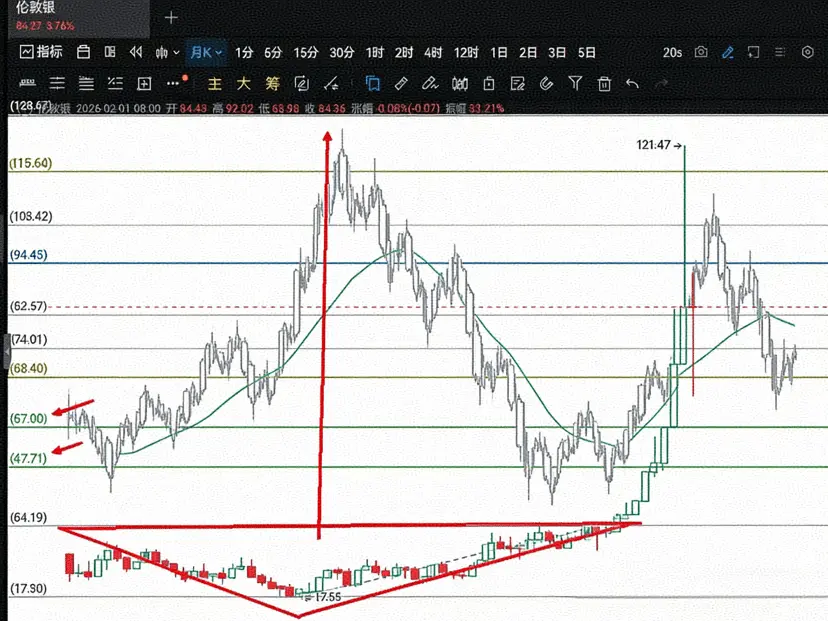
Task: Click the paperclip attach icon
Action: tap(547, 83)
